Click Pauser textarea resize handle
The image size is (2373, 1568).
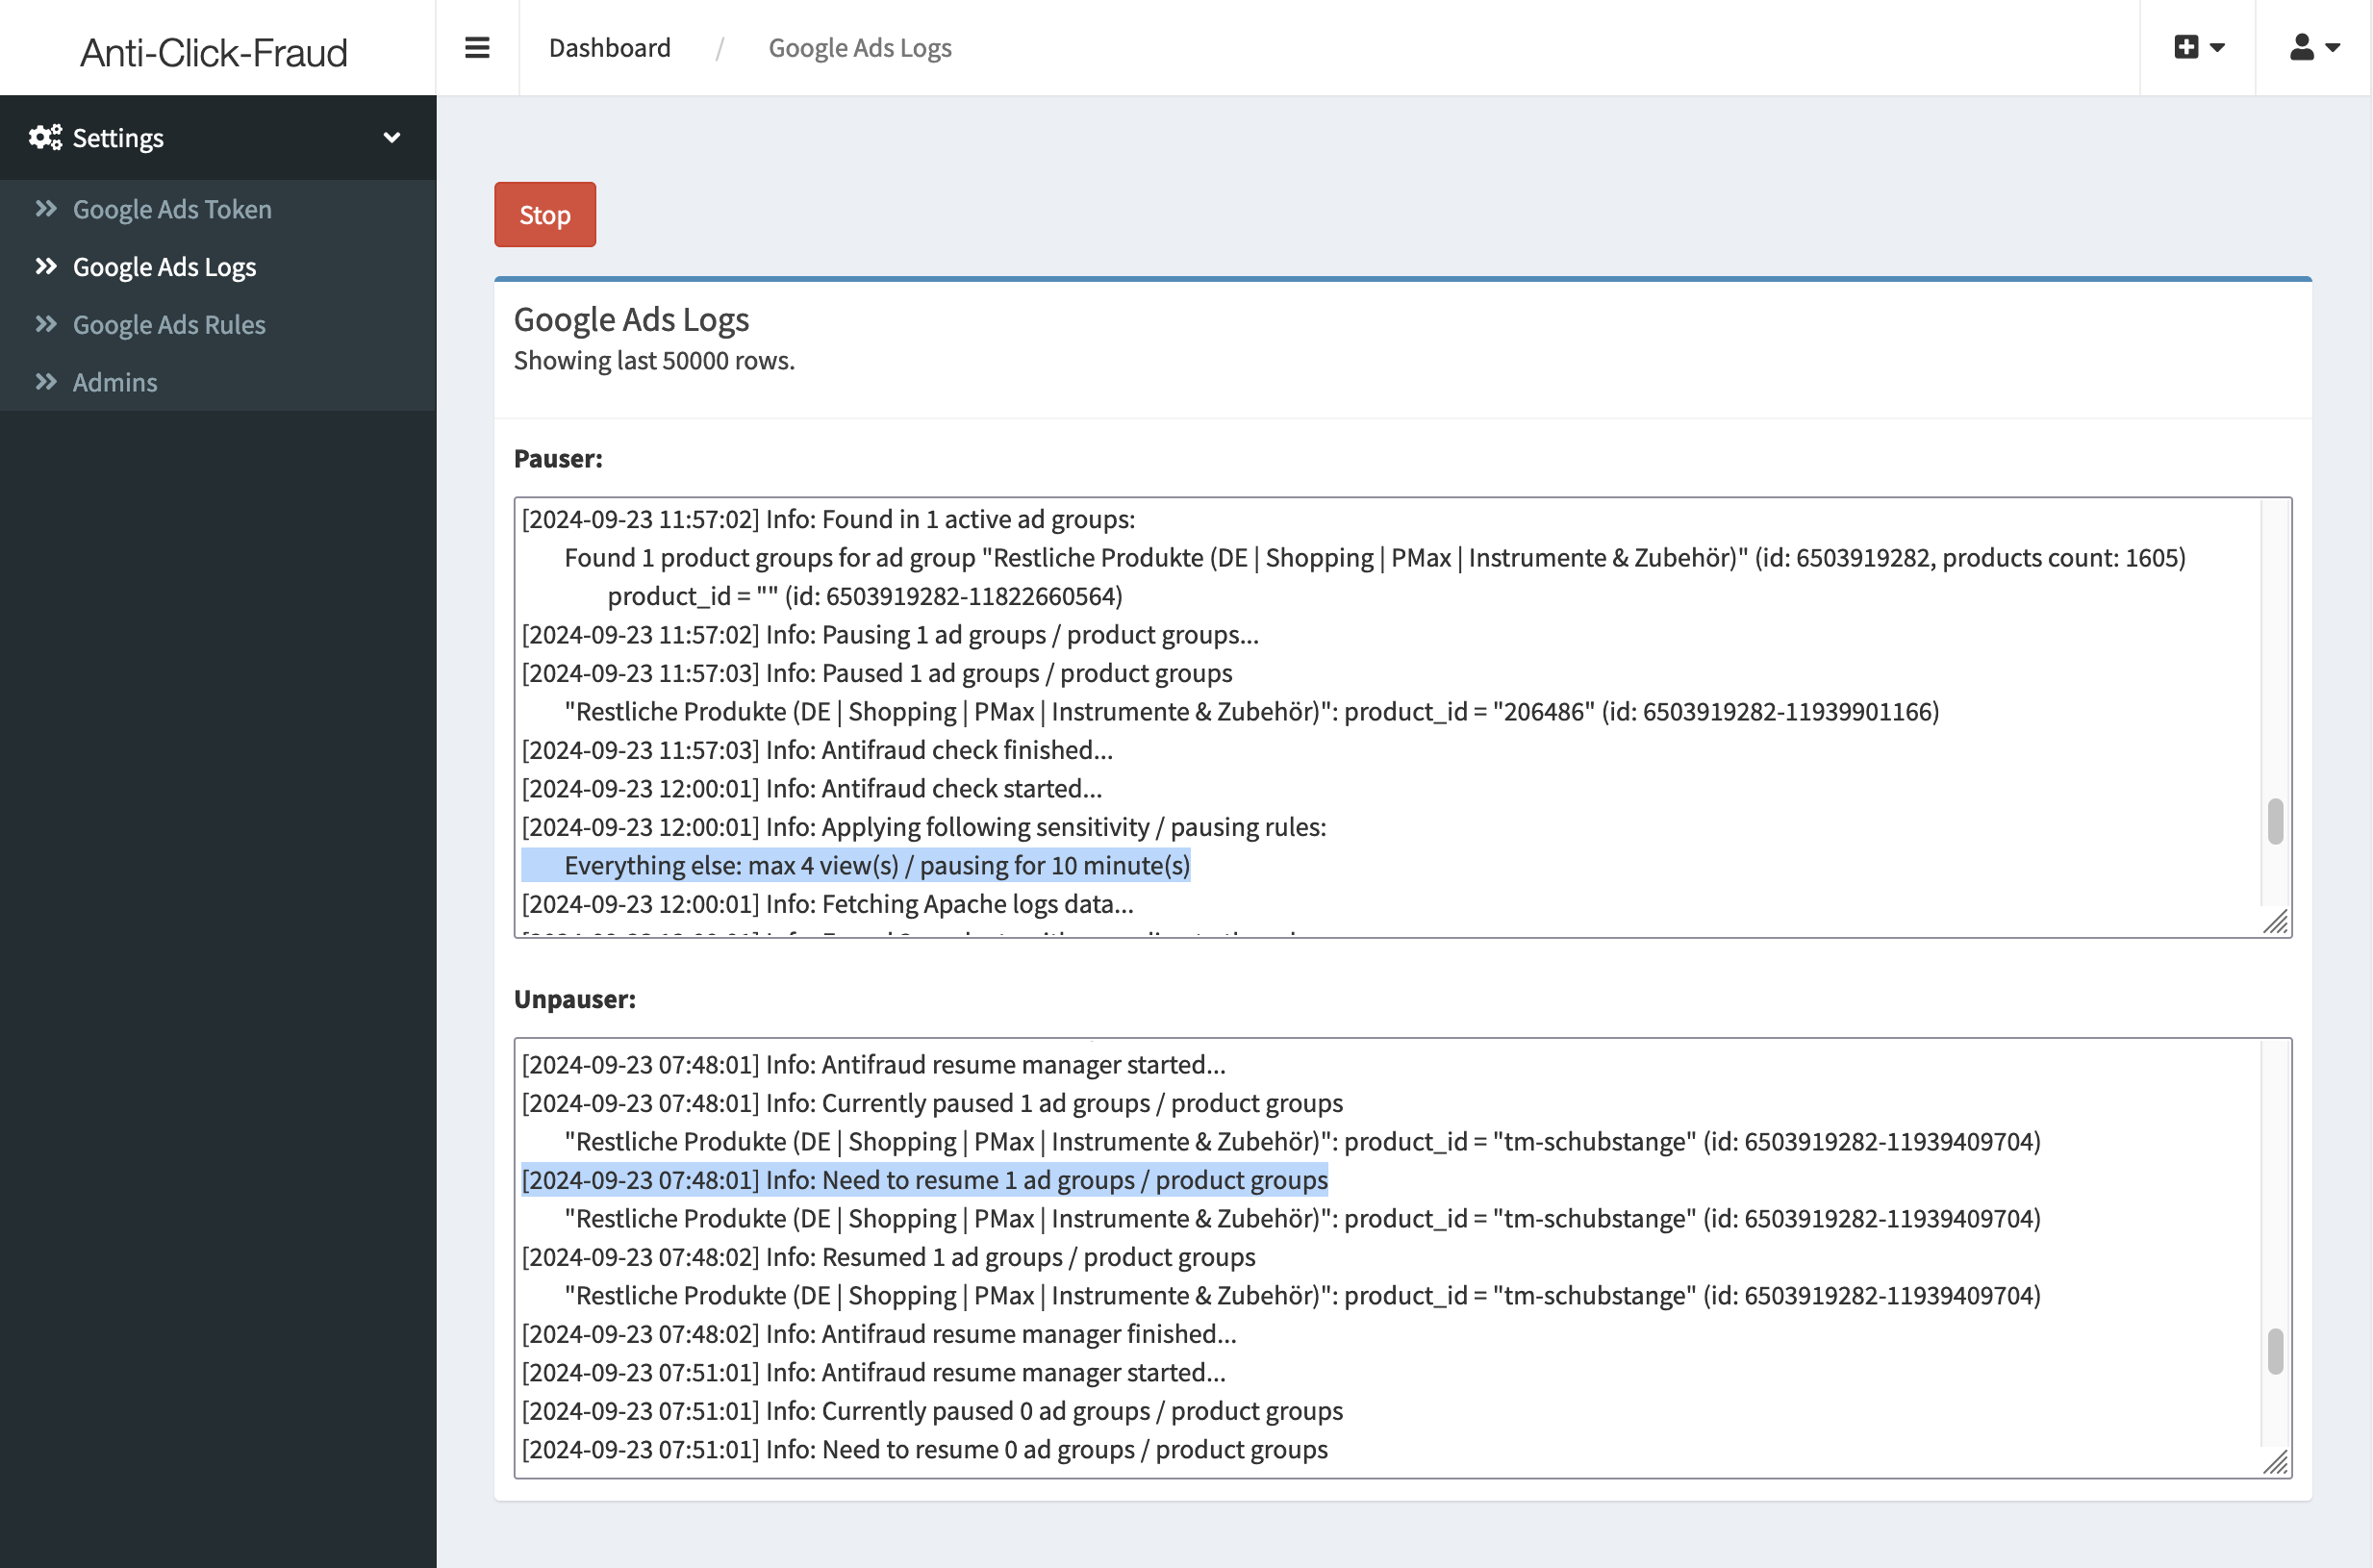(x=2276, y=922)
